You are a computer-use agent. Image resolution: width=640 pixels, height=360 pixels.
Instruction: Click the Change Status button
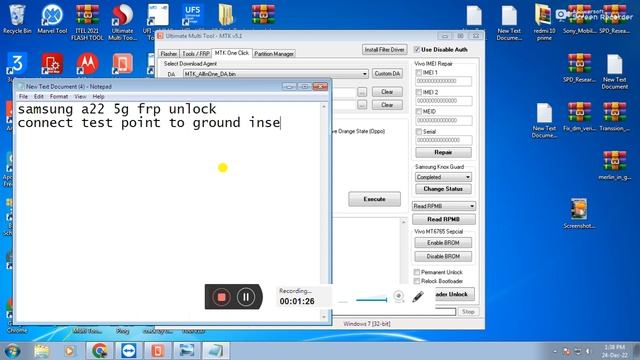[443, 189]
